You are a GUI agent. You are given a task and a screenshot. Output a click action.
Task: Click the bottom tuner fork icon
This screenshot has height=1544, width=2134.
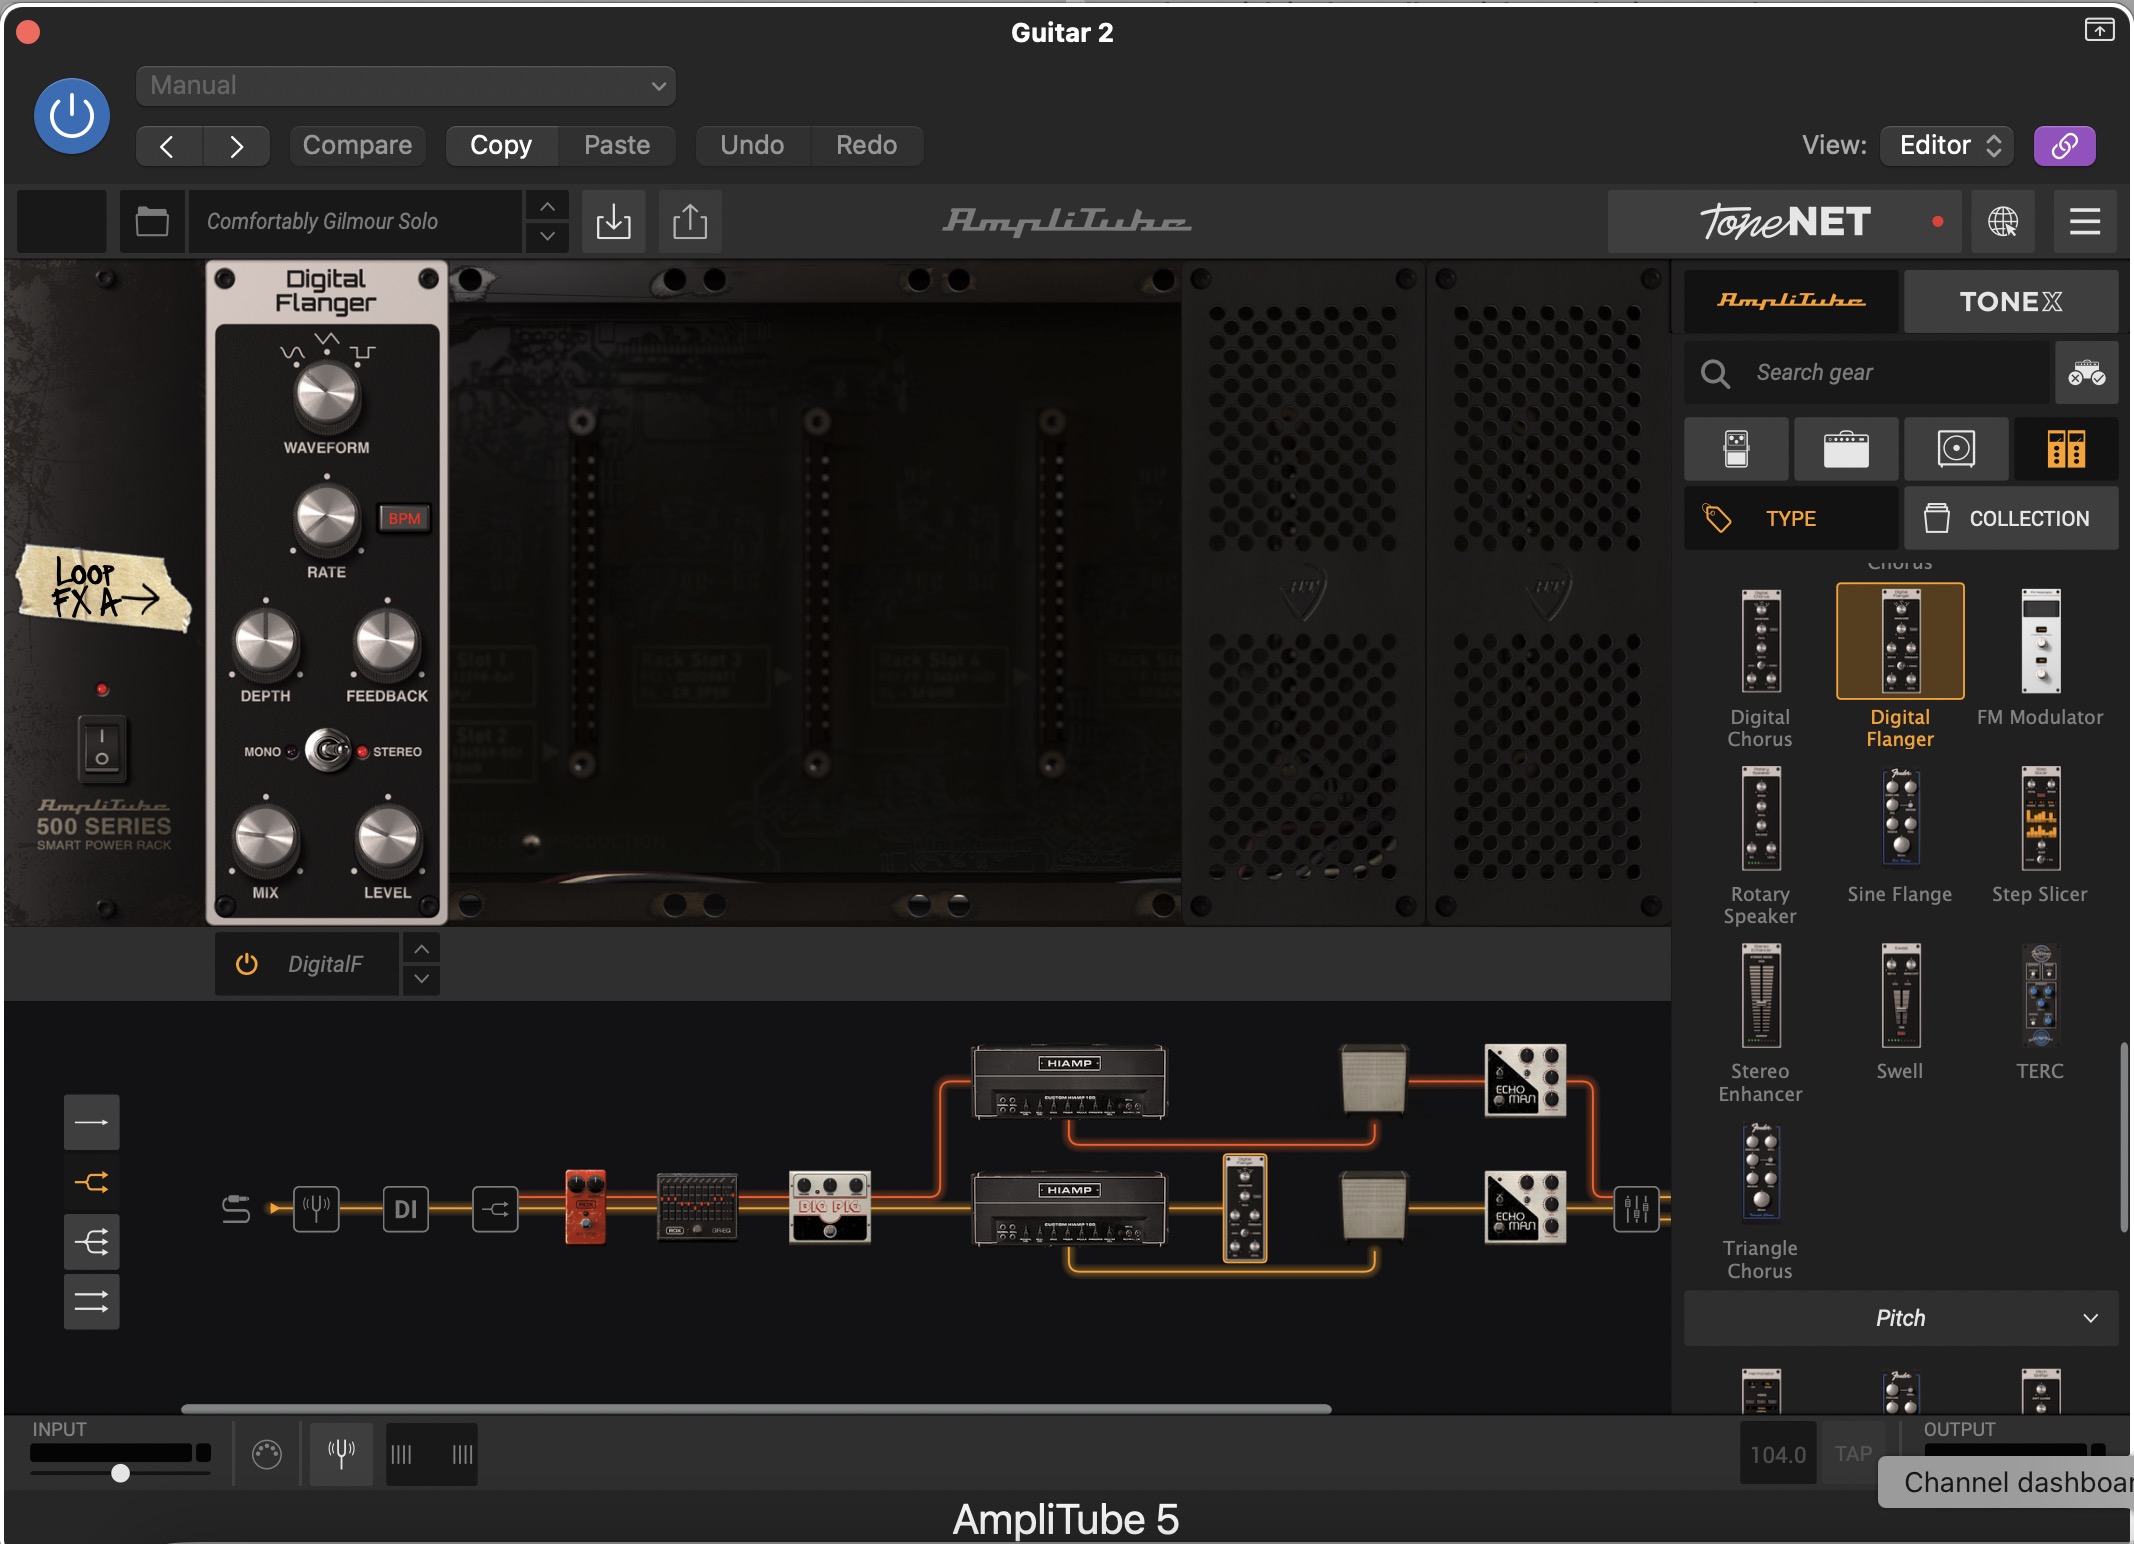341,1454
